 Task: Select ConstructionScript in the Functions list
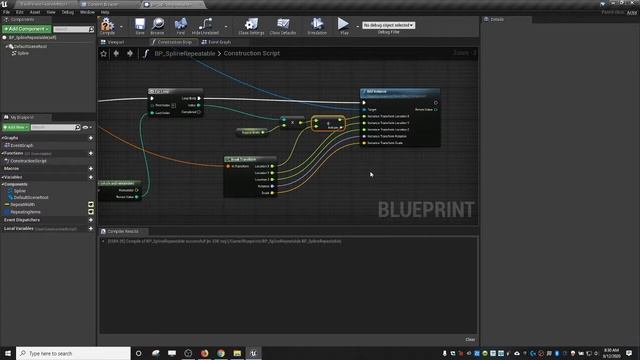(28, 161)
